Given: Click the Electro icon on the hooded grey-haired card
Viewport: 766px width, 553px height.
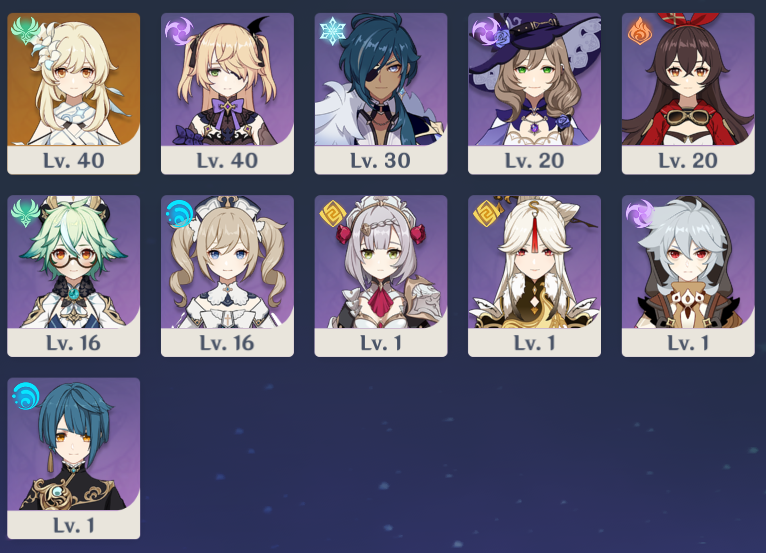Looking at the screenshot, I should pos(639,213).
